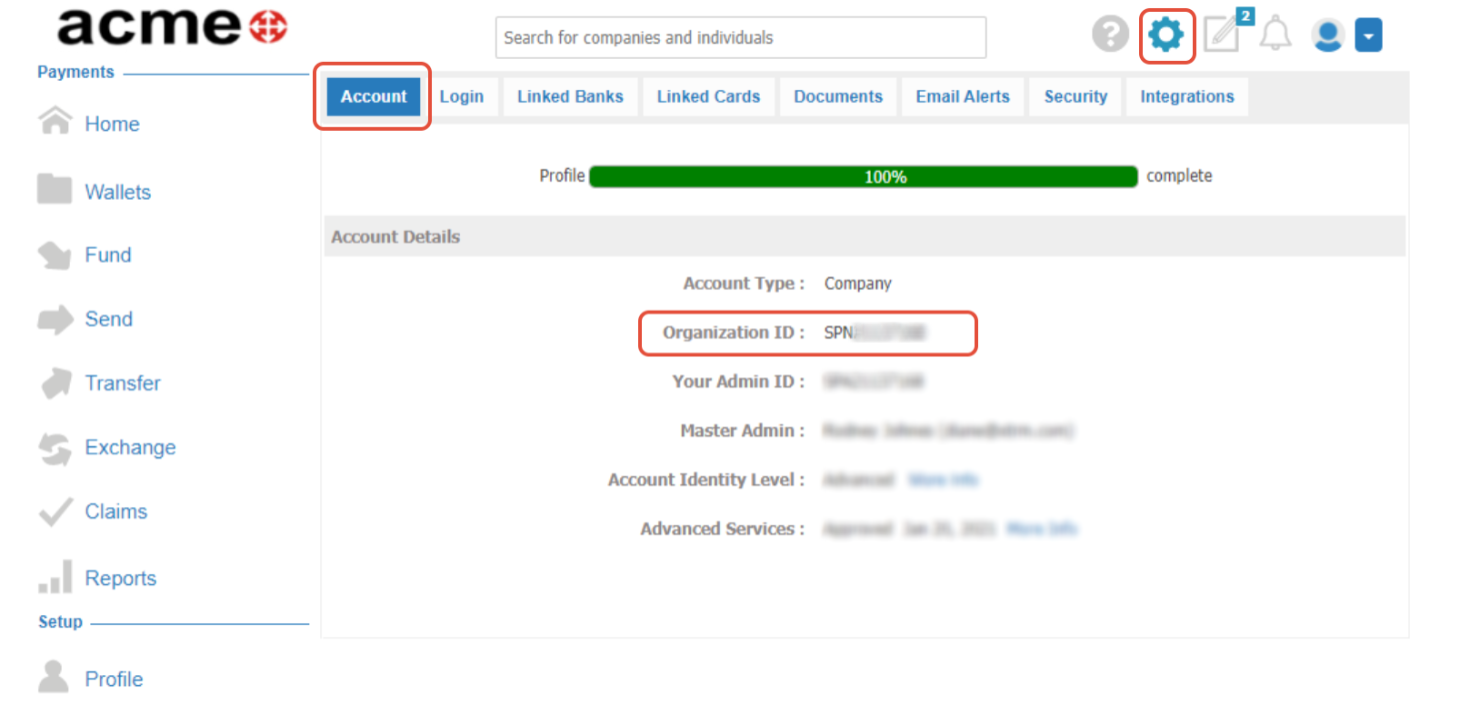Click the Send arrow icon
Viewport: 1470px width, 715px height.
click(58, 318)
